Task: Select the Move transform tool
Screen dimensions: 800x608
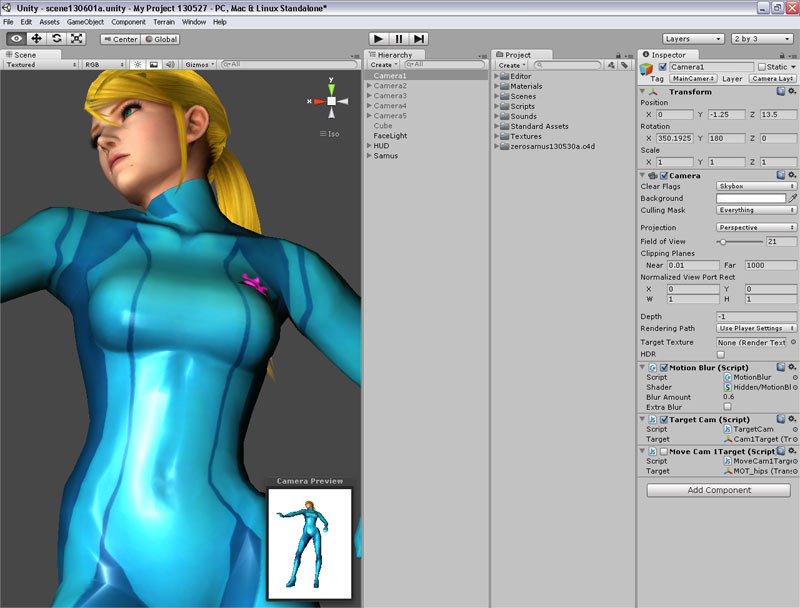Action: pos(36,39)
